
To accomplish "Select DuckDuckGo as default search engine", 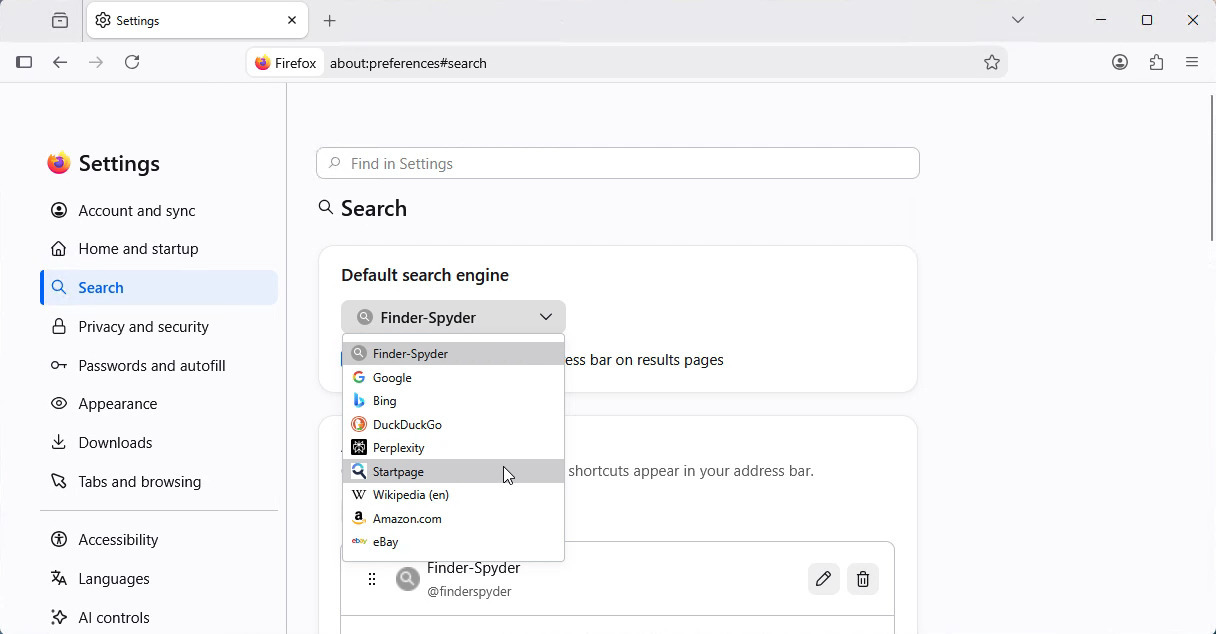I will tap(453, 424).
